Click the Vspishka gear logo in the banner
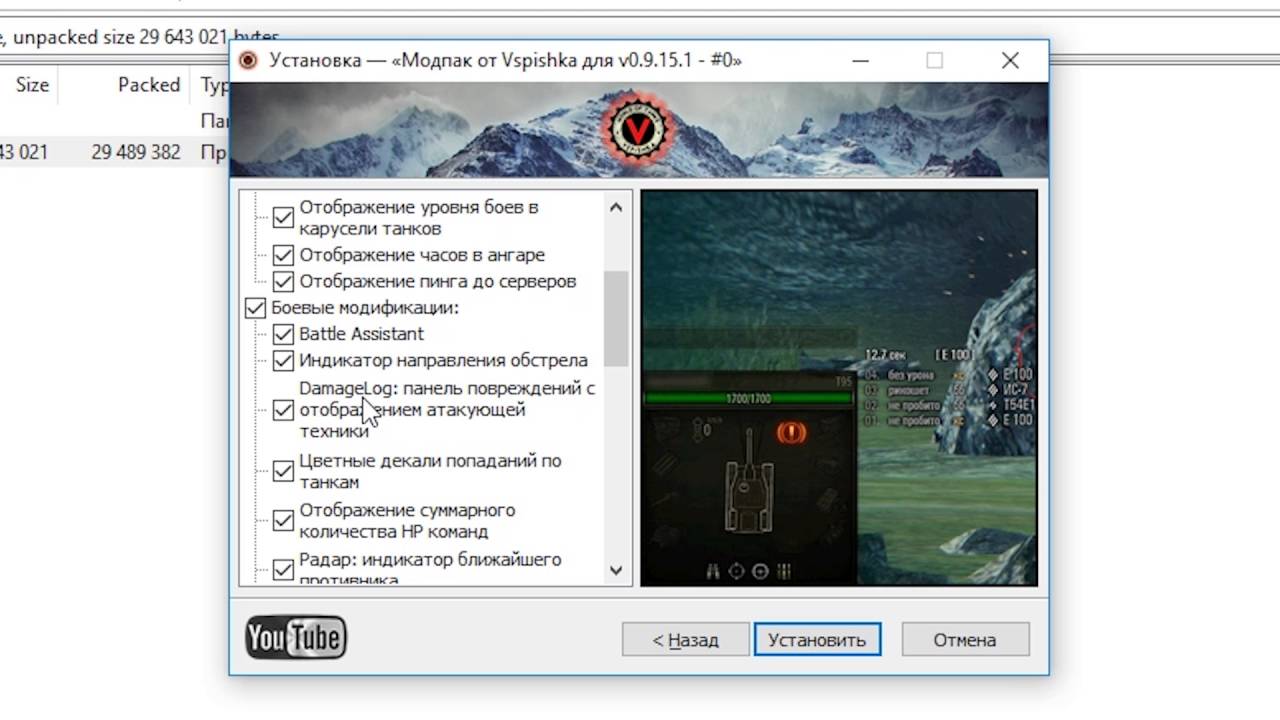Image resolution: width=1280 pixels, height=720 pixels. pyautogui.click(x=638, y=131)
